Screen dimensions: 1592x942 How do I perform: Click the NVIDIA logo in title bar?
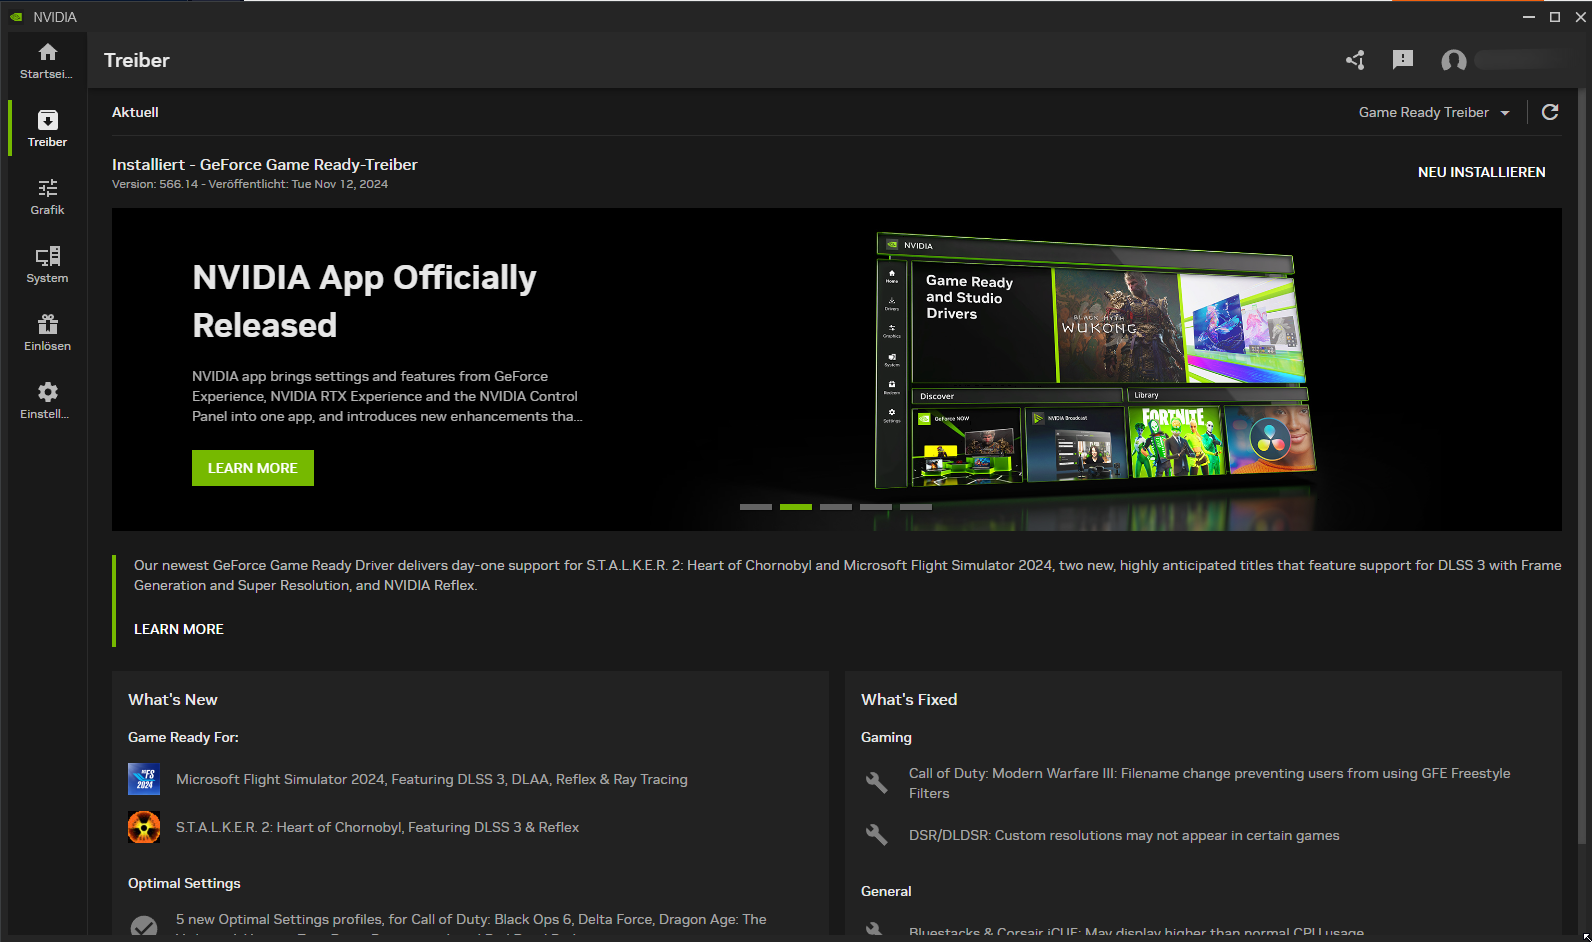(x=16, y=17)
